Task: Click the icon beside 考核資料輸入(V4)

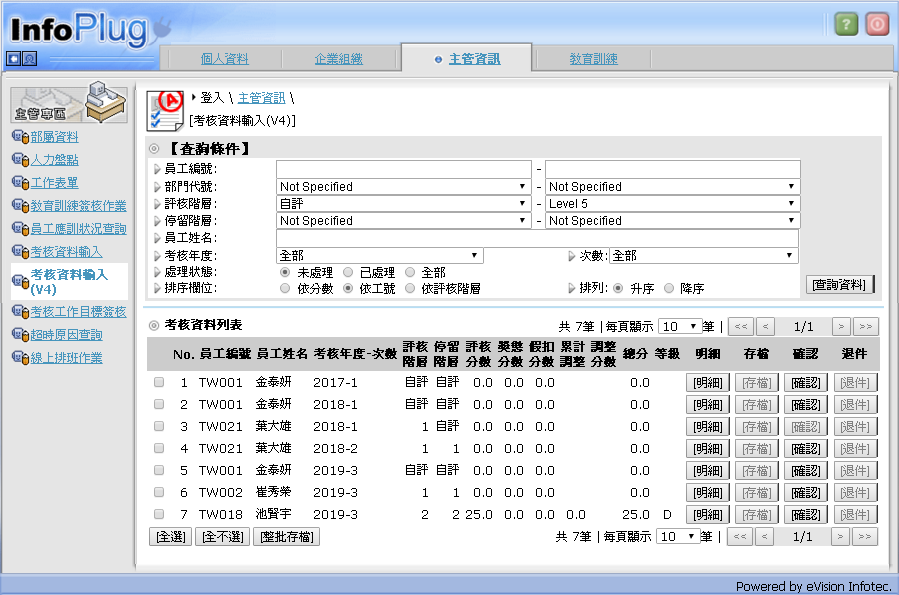Action: click(20, 281)
